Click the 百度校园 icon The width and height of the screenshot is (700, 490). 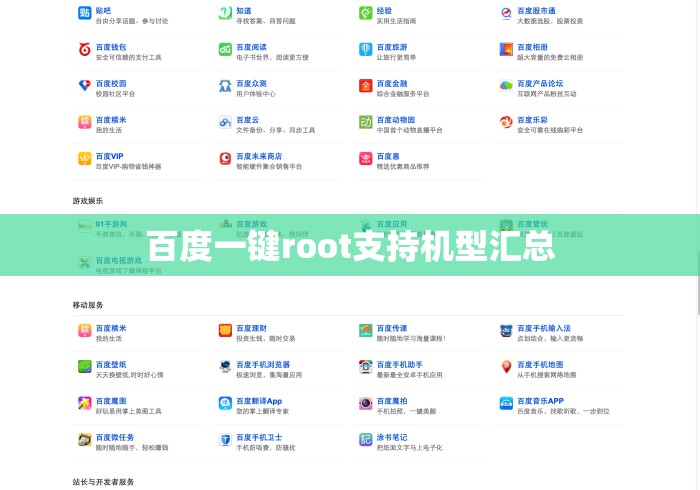(x=84, y=86)
